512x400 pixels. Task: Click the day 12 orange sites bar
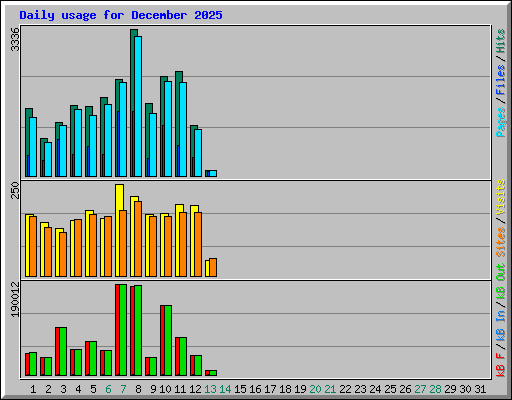tap(198, 244)
